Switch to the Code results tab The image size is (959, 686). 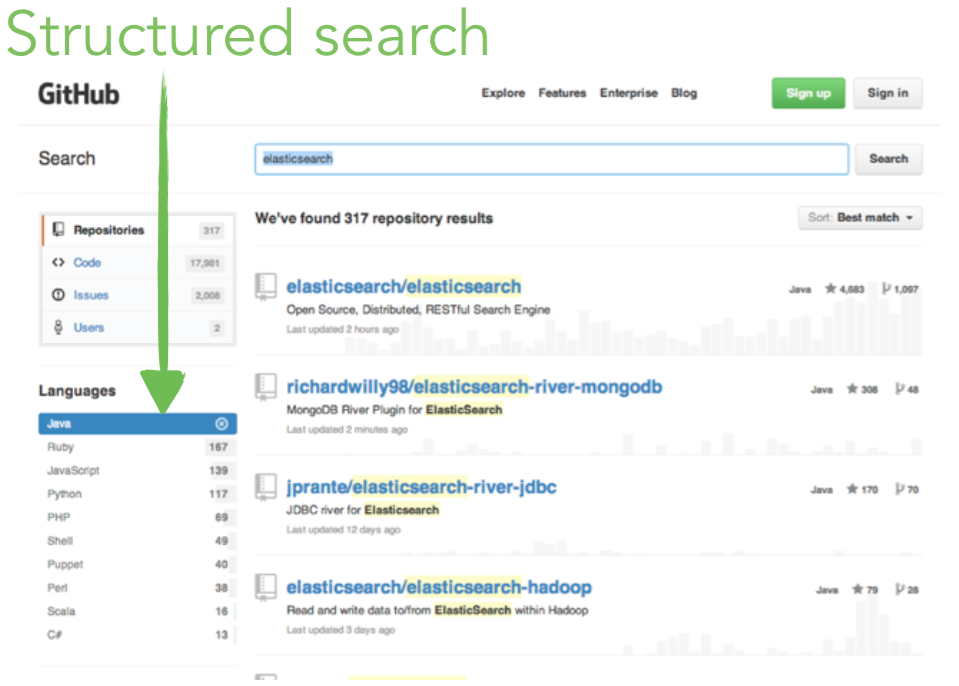point(139,263)
